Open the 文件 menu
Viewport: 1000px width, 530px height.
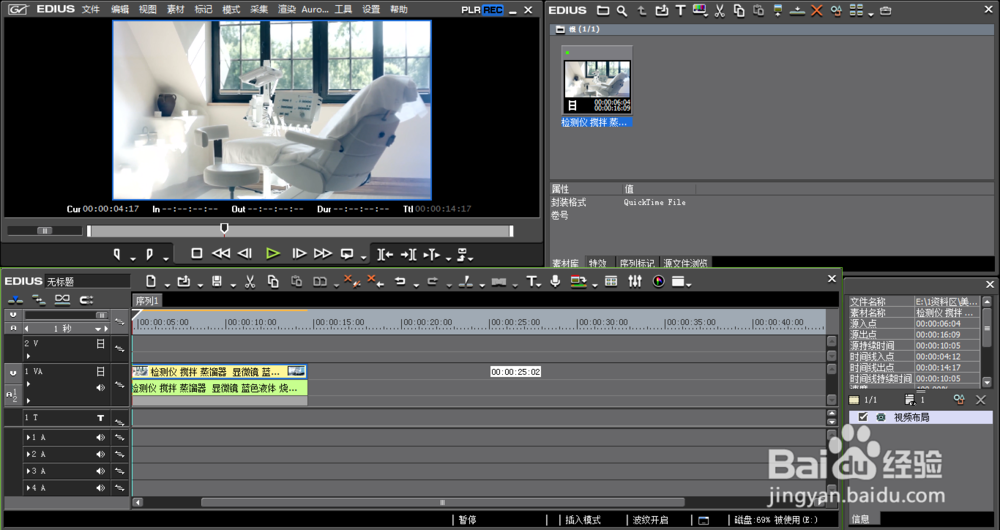(91, 10)
